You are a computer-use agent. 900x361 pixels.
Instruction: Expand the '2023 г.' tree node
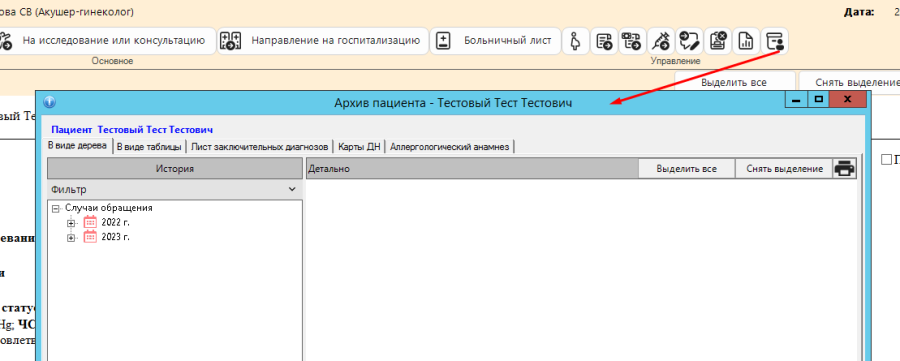click(x=71, y=238)
